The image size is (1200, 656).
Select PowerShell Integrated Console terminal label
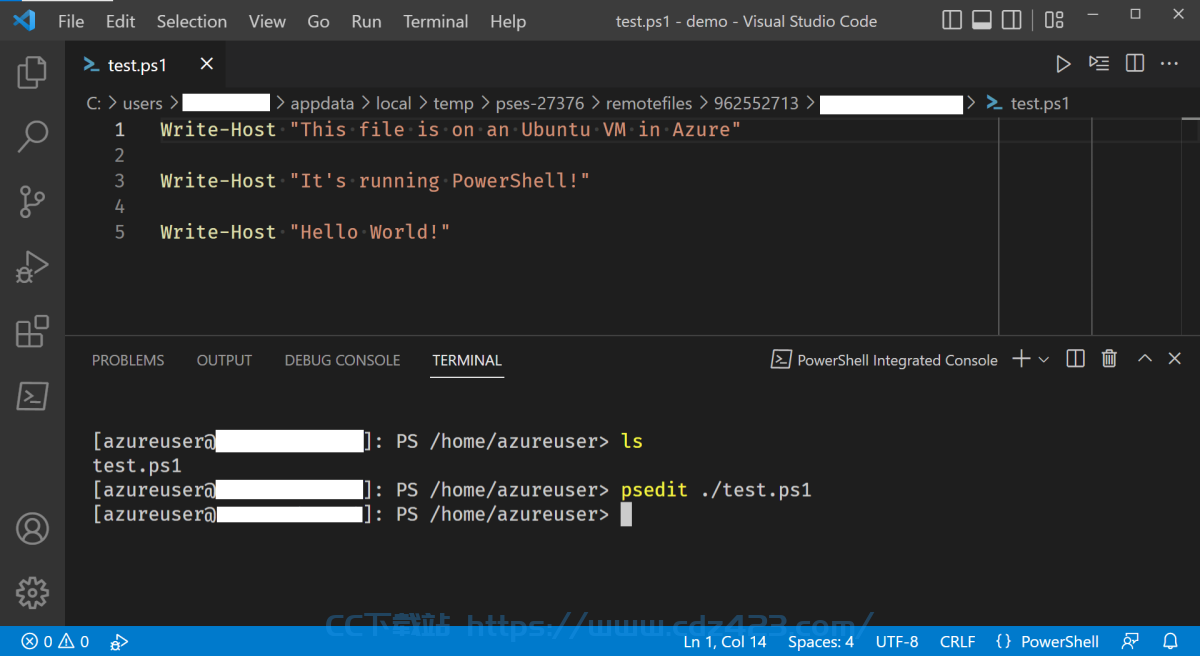pyautogui.click(x=884, y=360)
